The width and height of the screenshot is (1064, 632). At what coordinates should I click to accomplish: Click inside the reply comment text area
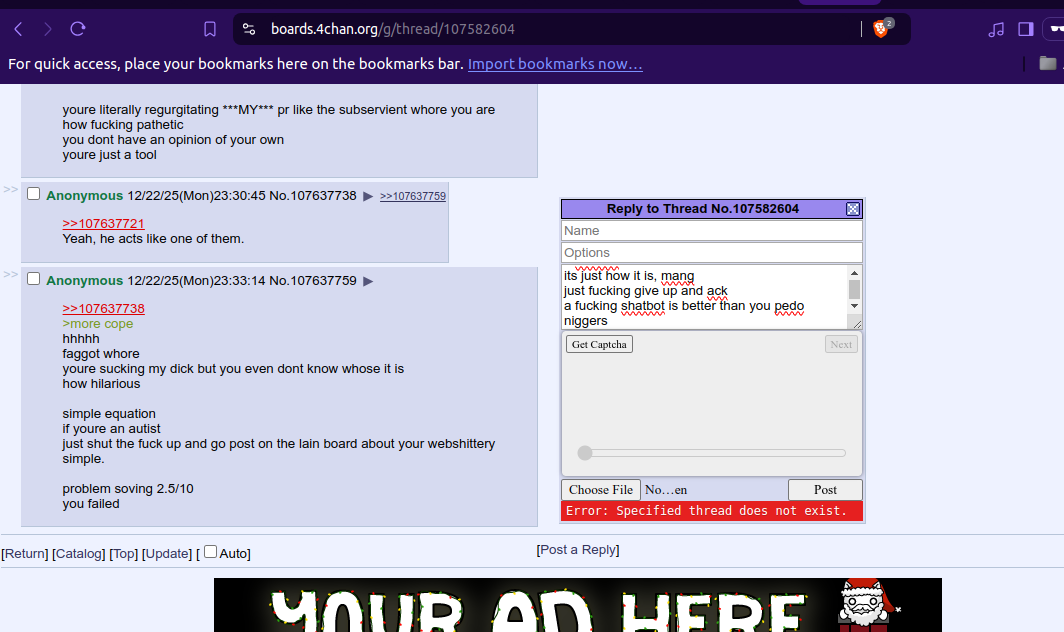[704, 297]
